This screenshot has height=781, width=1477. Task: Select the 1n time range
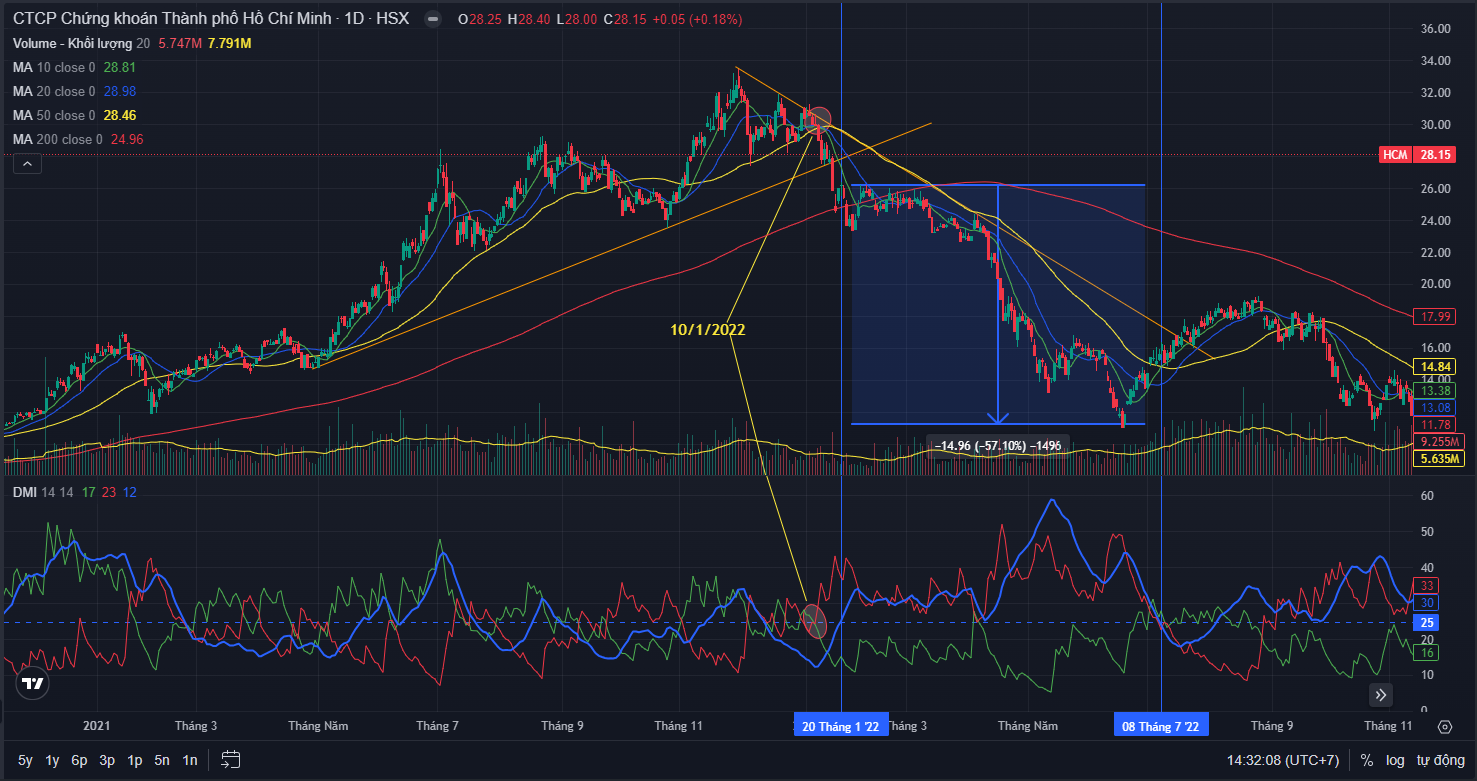pos(189,760)
